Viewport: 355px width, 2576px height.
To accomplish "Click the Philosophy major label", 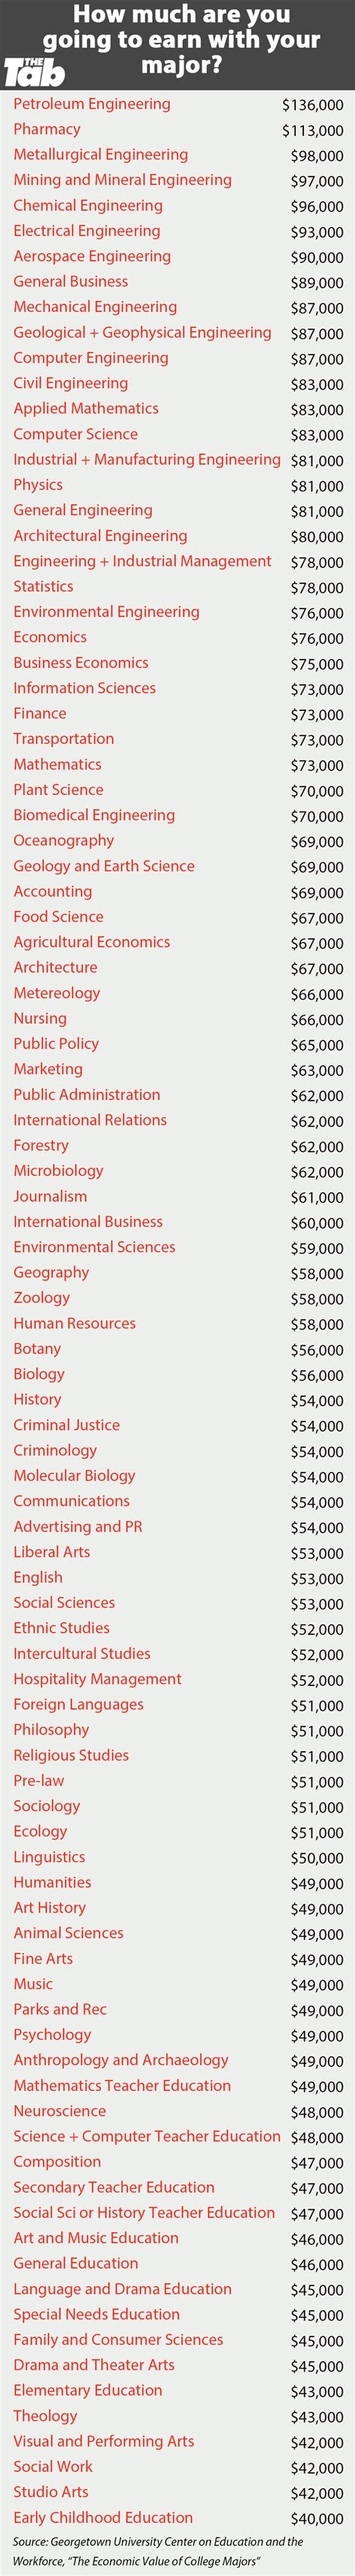I will click(x=51, y=1729).
